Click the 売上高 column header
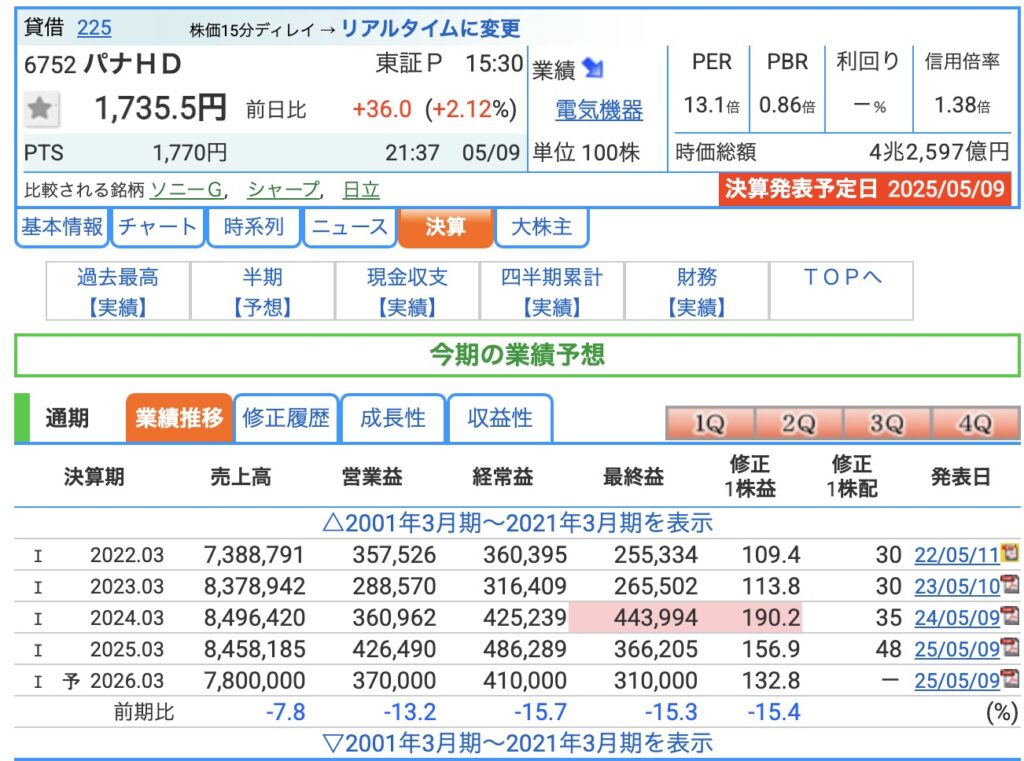Viewport: 1024px width, 761px height. pos(241,477)
